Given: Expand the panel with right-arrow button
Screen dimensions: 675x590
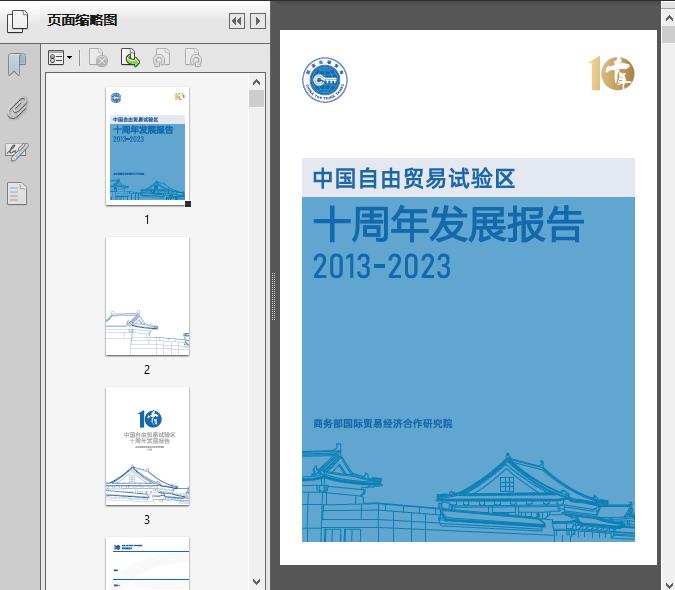Looking at the screenshot, I should [x=258, y=21].
